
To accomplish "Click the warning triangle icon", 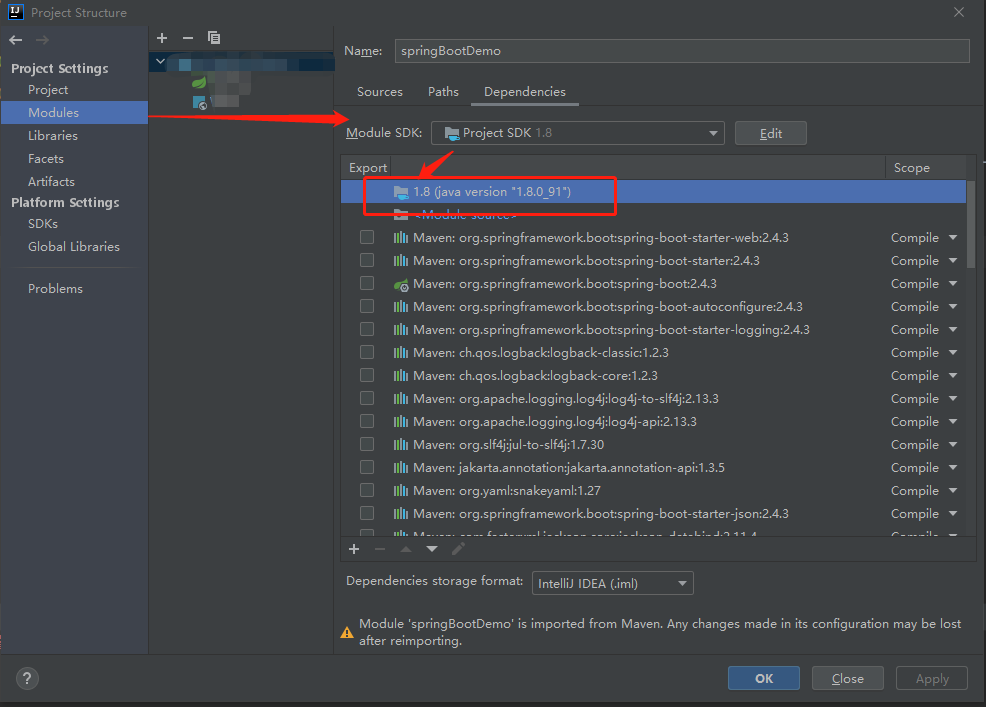I will click(x=347, y=632).
